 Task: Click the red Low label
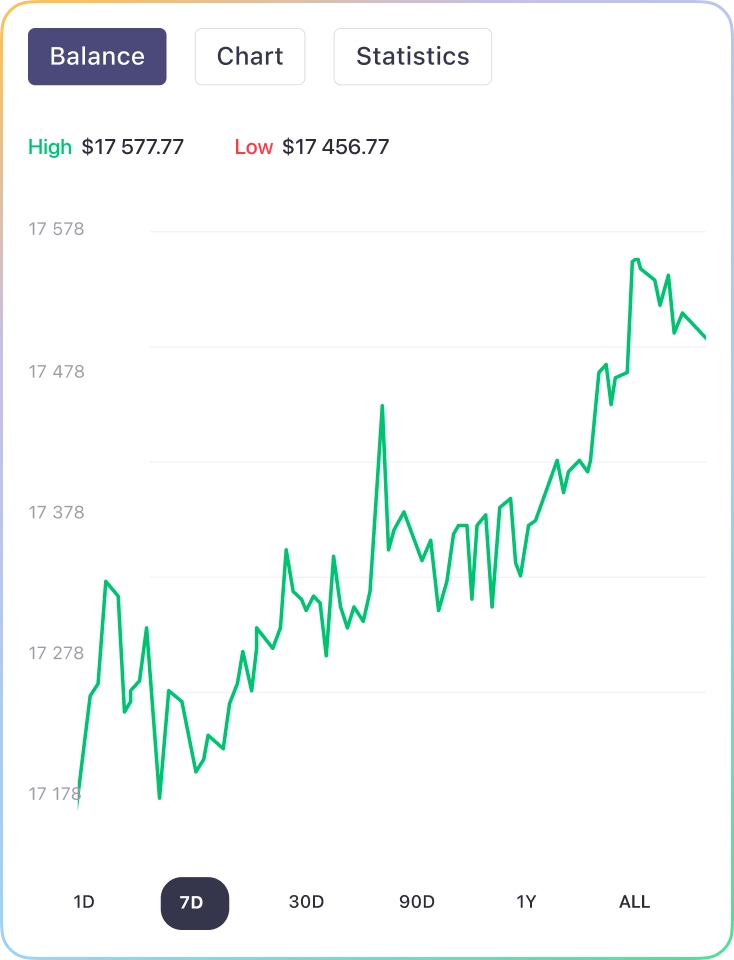tap(253, 147)
